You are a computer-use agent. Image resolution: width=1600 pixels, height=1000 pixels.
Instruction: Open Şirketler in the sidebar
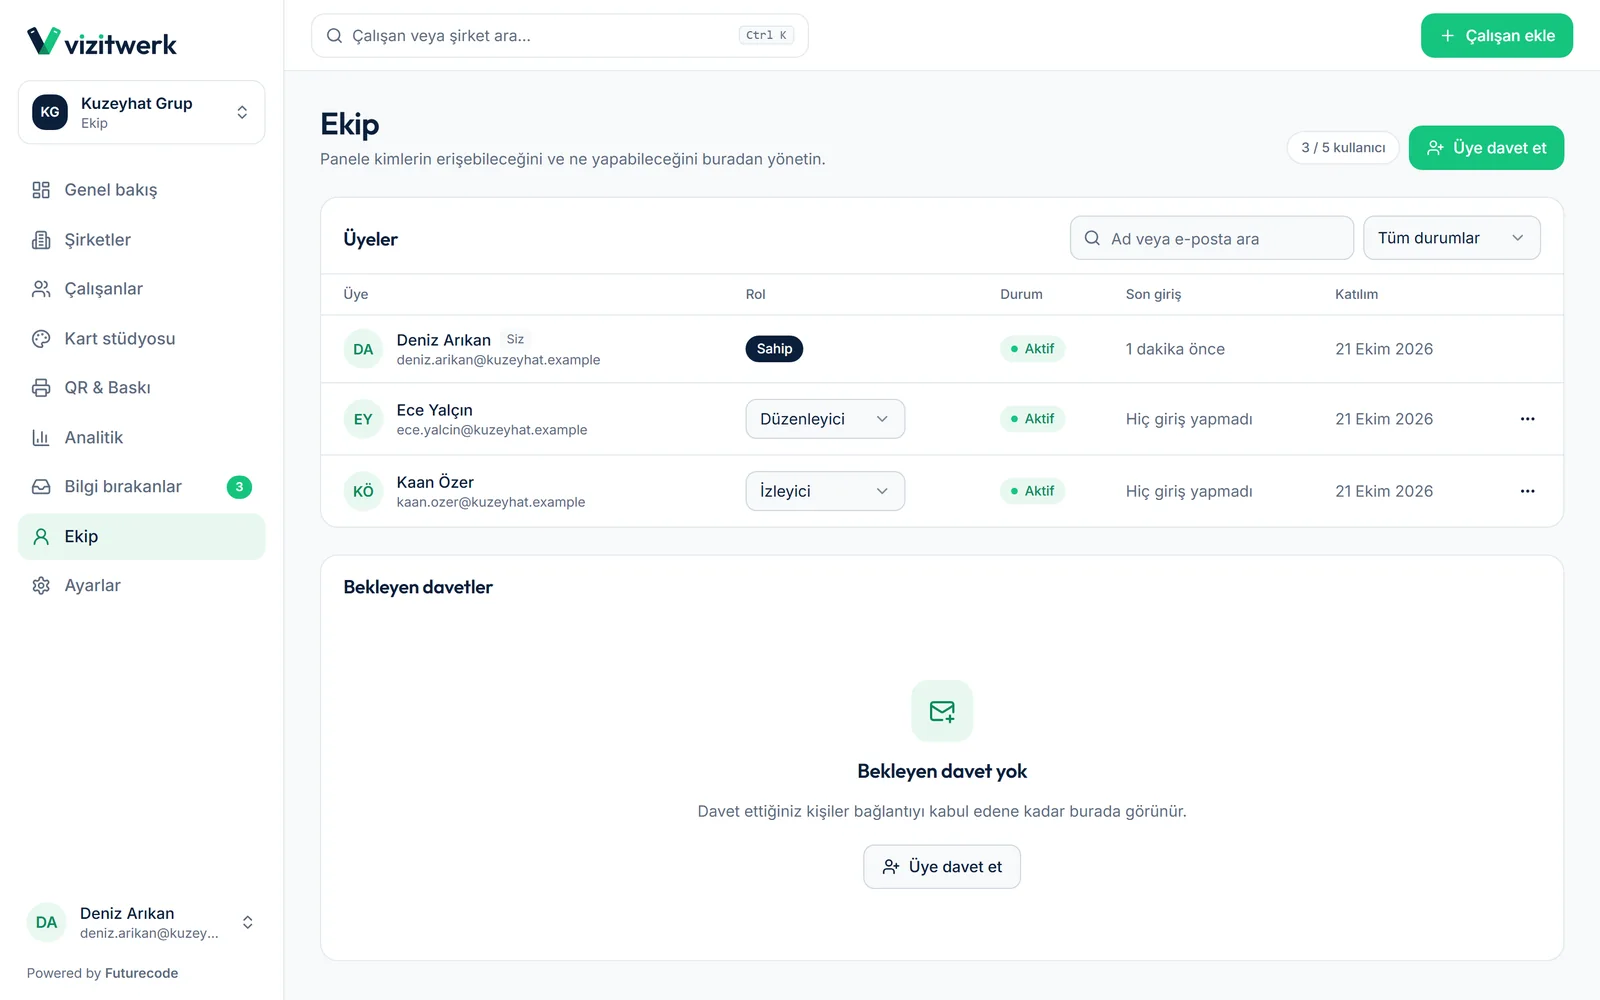click(x=141, y=240)
